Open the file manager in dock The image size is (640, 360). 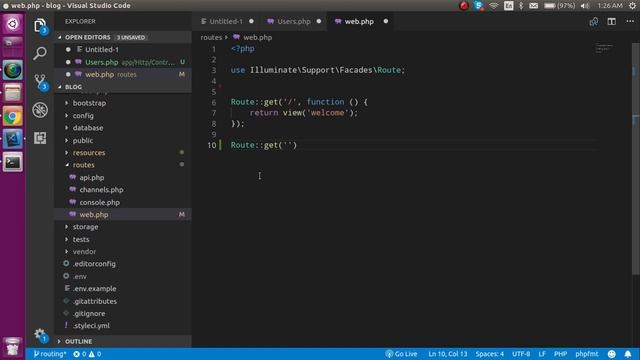point(13,93)
